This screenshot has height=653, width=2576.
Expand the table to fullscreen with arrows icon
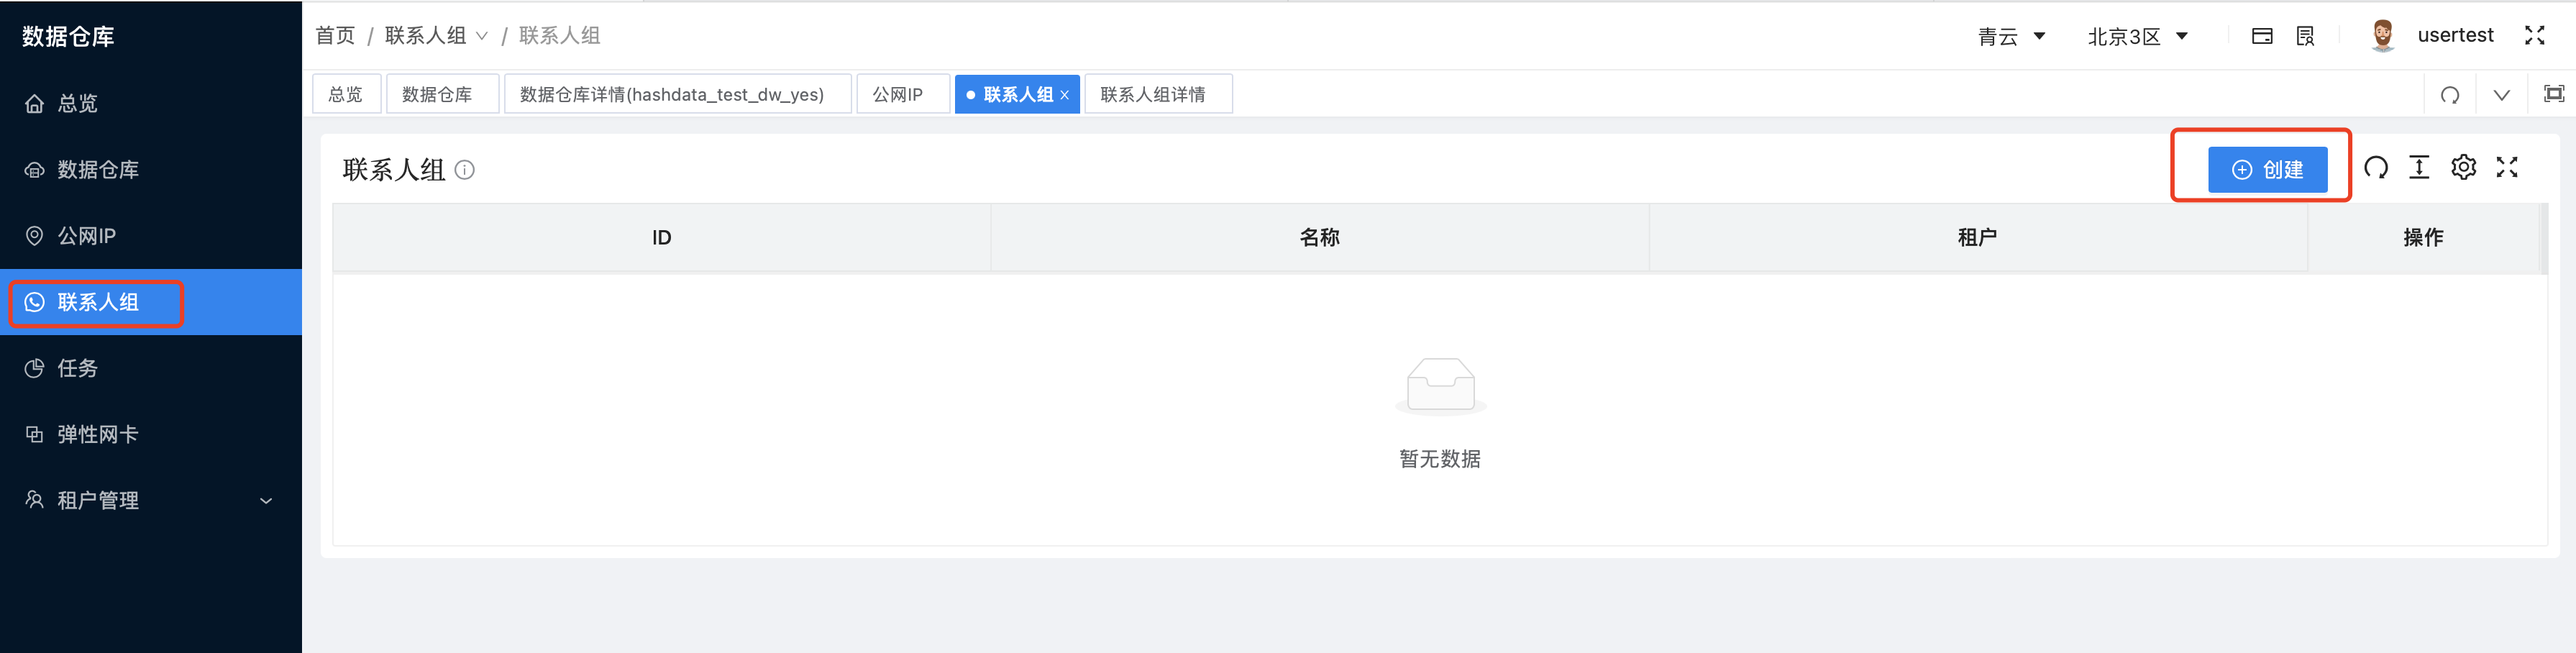[2508, 167]
